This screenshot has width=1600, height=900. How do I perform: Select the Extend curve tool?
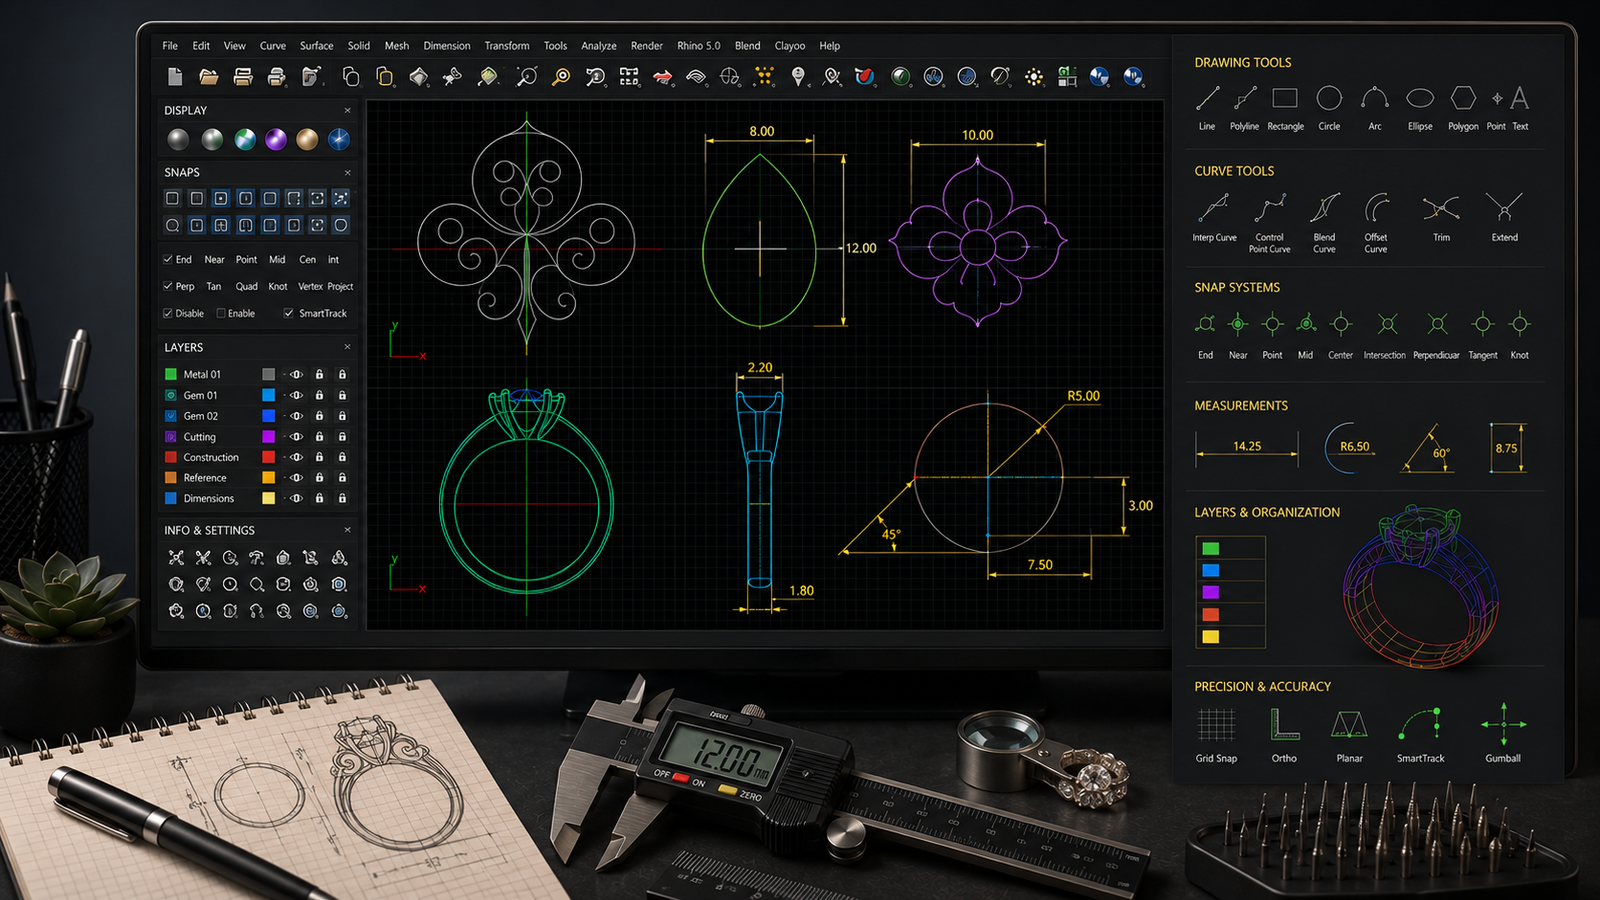coord(1504,207)
